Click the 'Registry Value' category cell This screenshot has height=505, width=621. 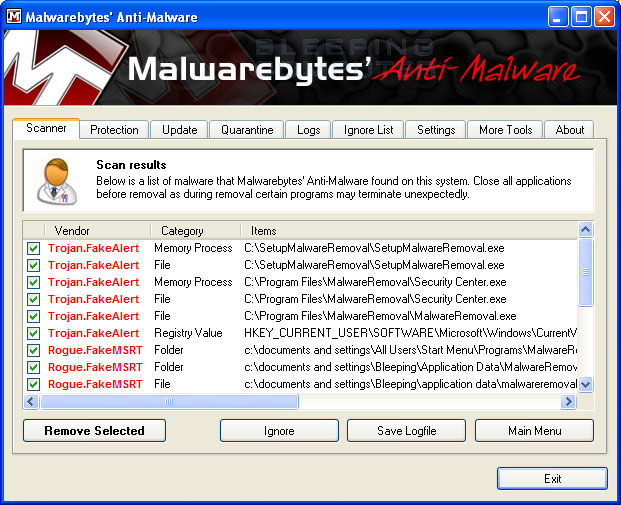coord(188,333)
